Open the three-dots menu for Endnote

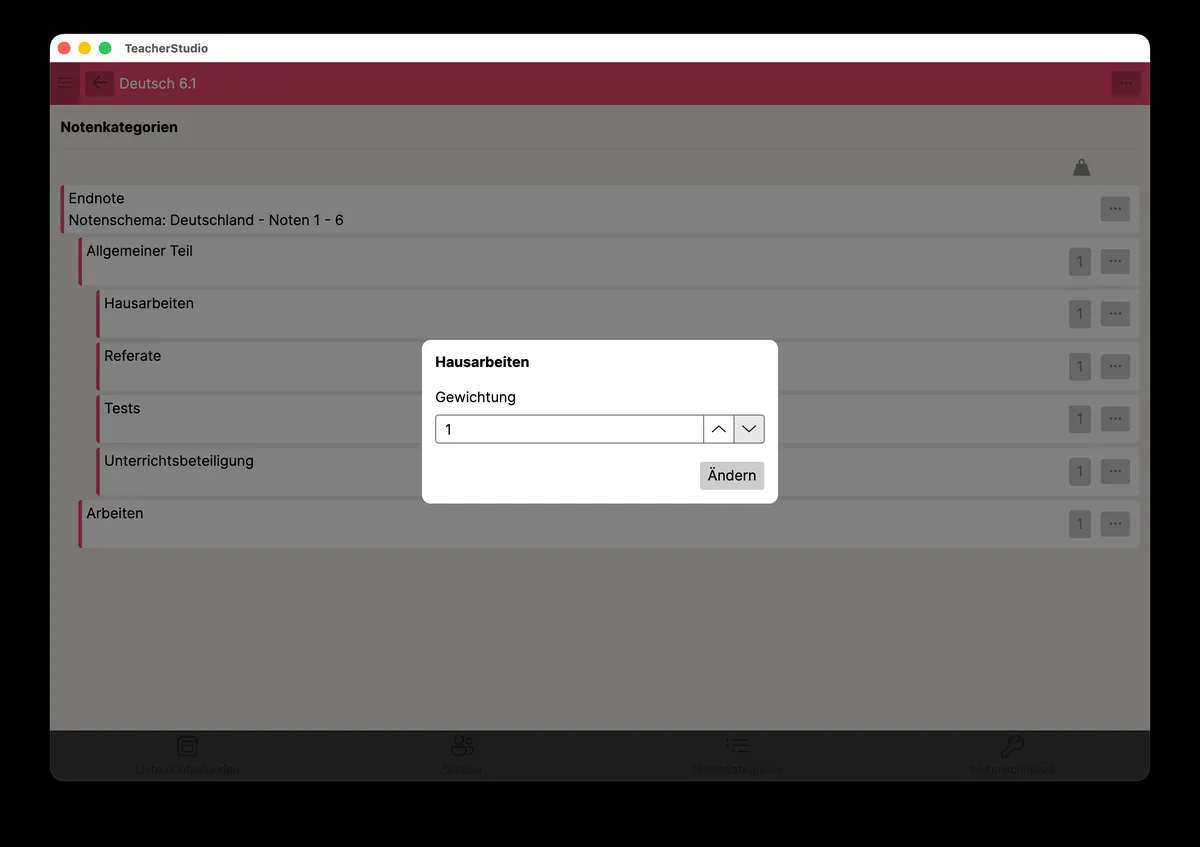coord(1115,209)
